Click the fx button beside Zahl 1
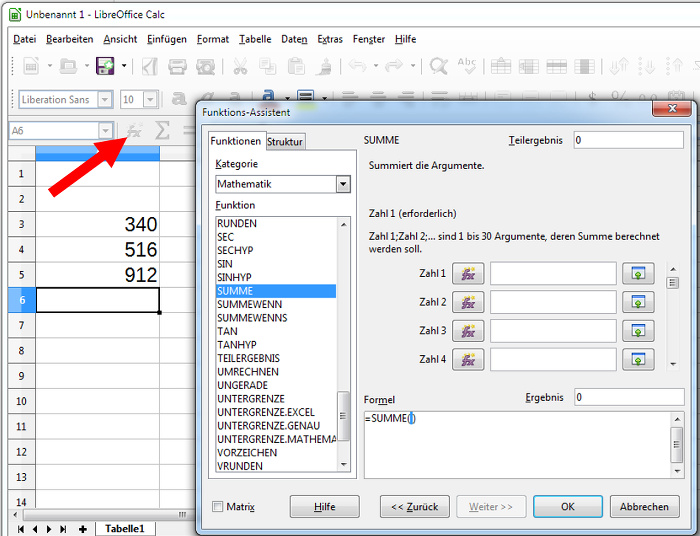The height and width of the screenshot is (536, 700). 468,274
